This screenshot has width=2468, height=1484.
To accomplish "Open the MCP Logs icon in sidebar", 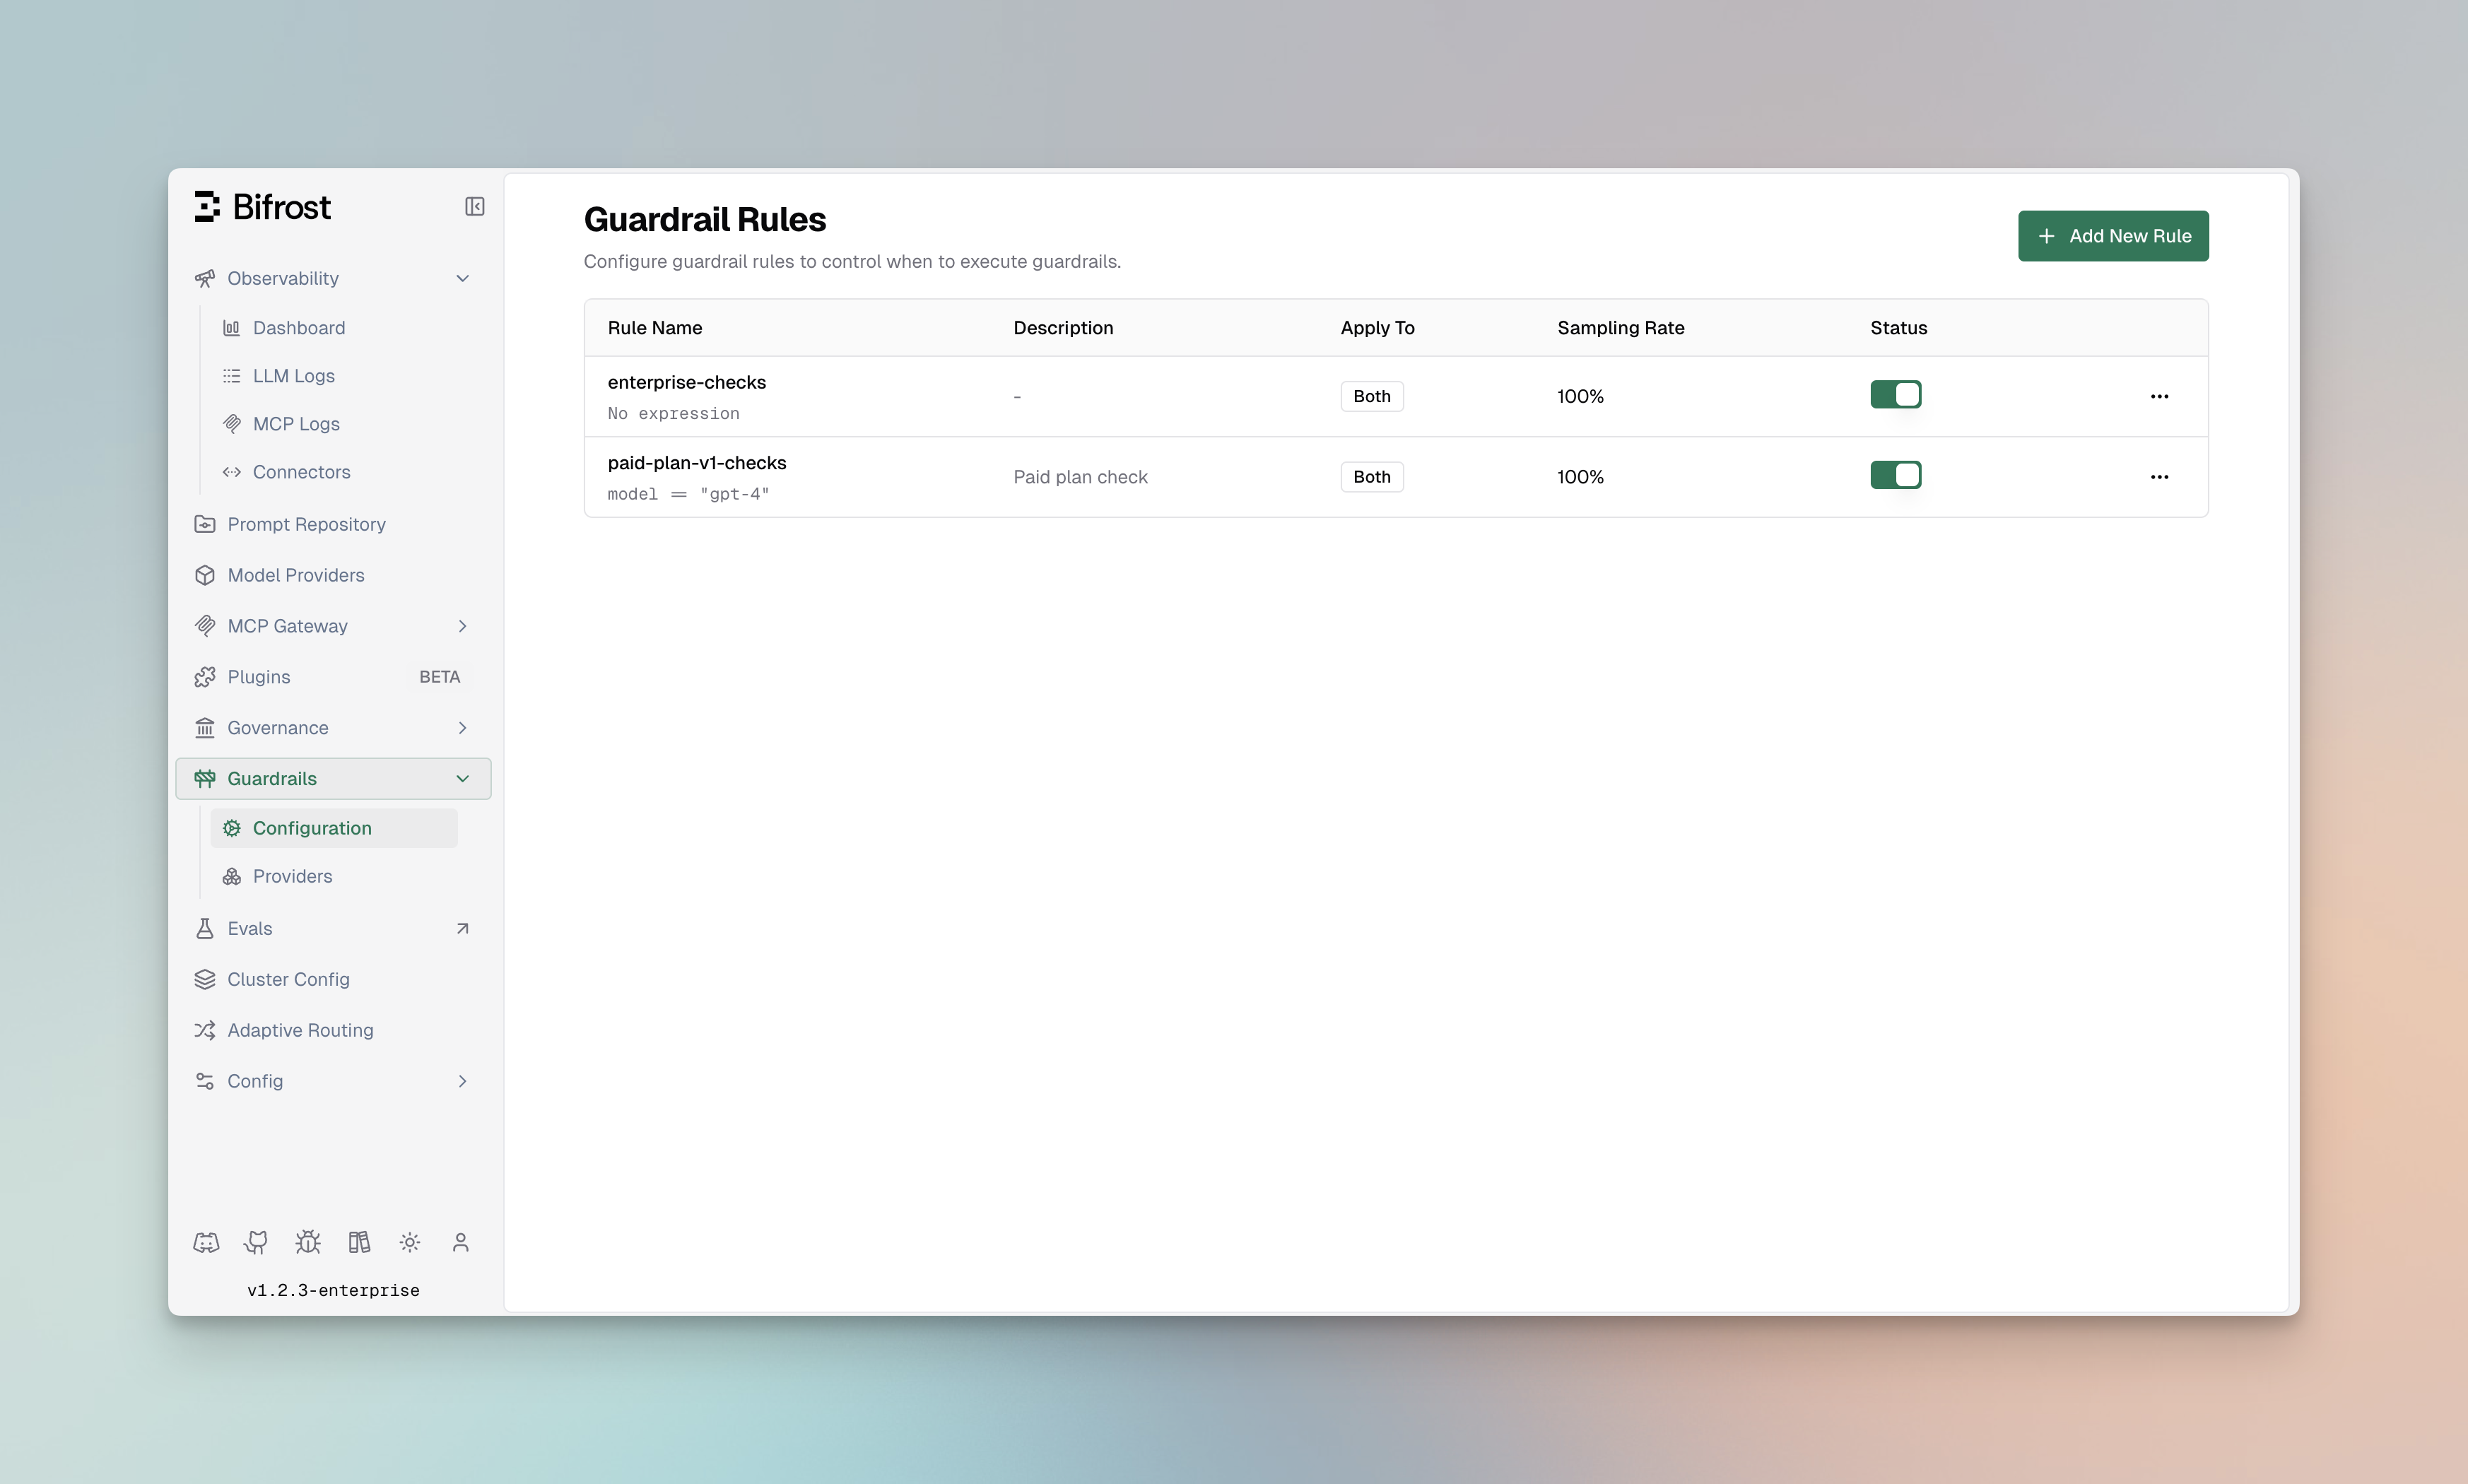I will pos(232,423).
